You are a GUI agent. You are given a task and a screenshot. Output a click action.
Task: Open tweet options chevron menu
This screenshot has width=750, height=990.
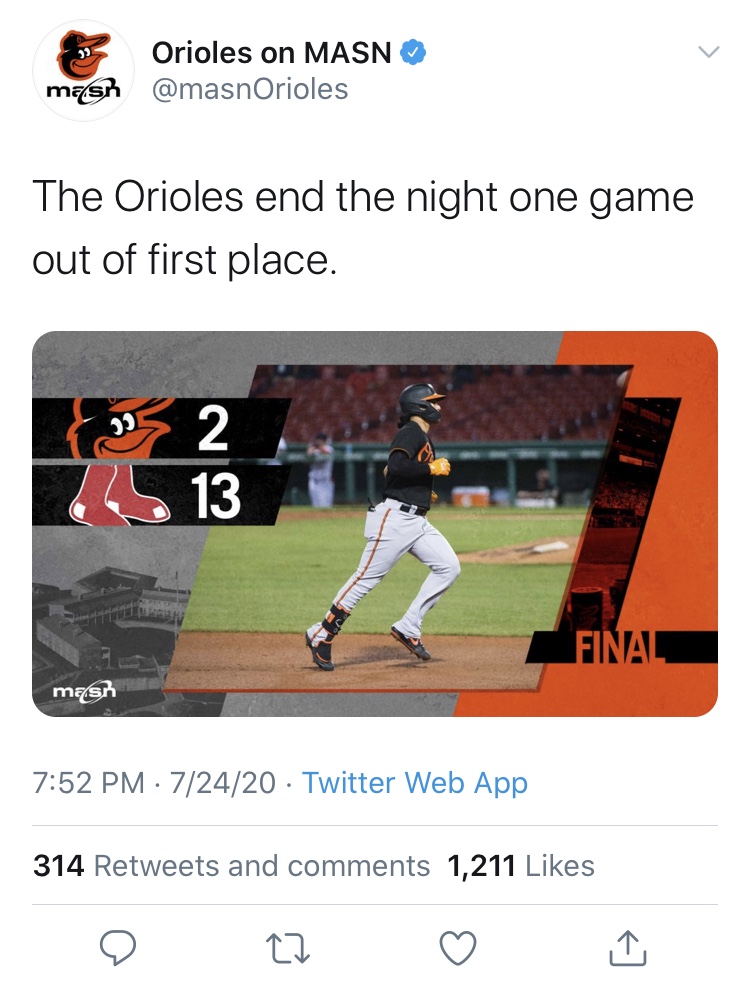709,52
